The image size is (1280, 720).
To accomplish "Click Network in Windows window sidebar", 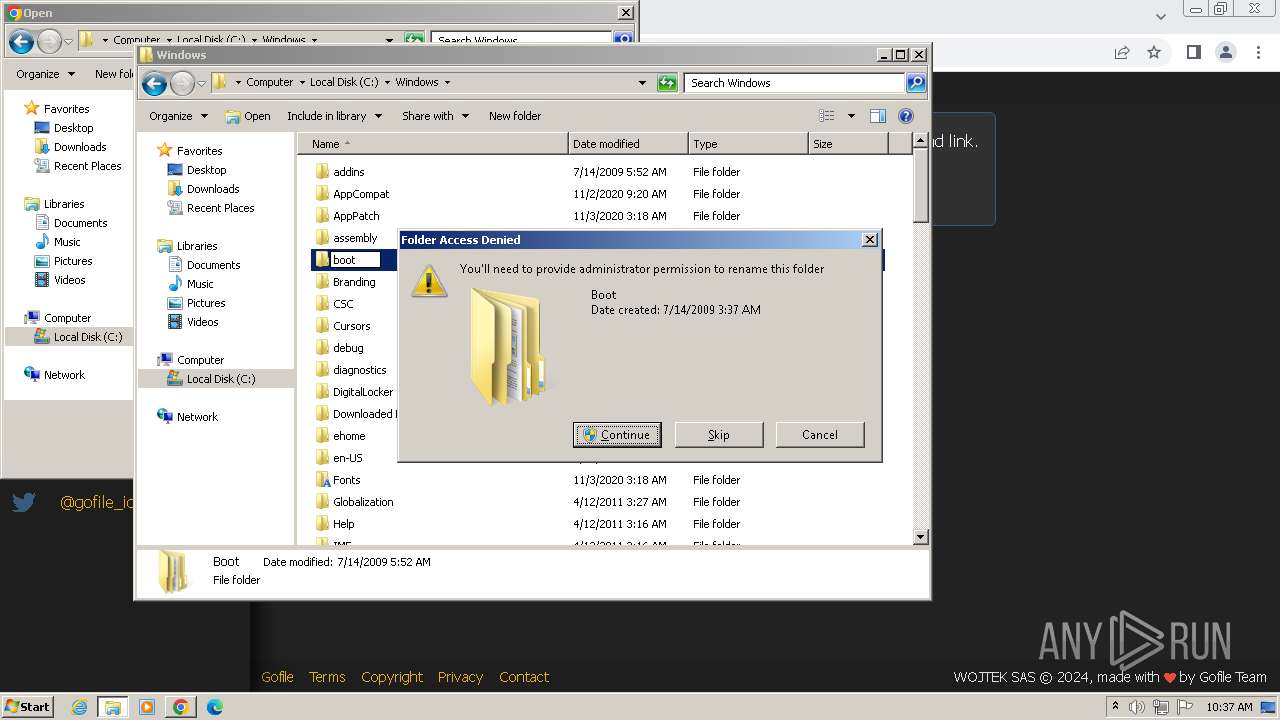I will click(197, 417).
